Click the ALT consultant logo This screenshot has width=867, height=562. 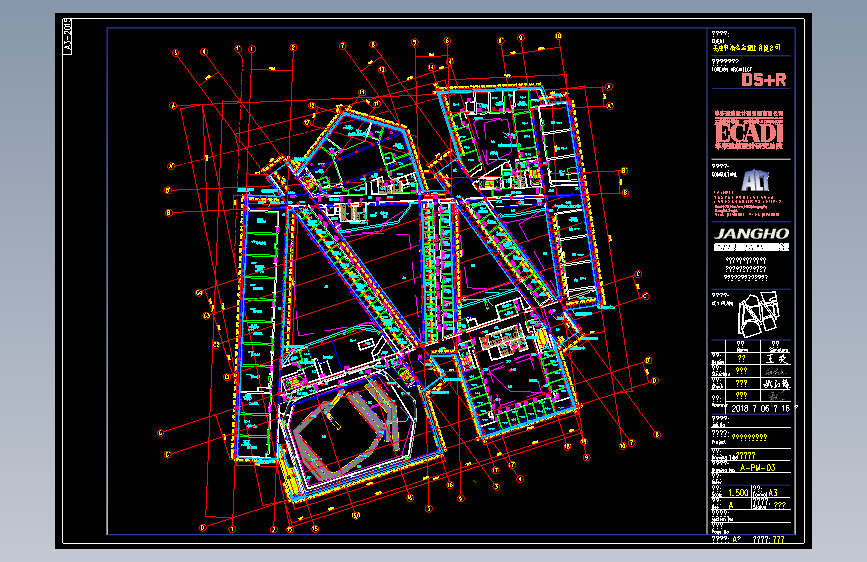click(755, 181)
